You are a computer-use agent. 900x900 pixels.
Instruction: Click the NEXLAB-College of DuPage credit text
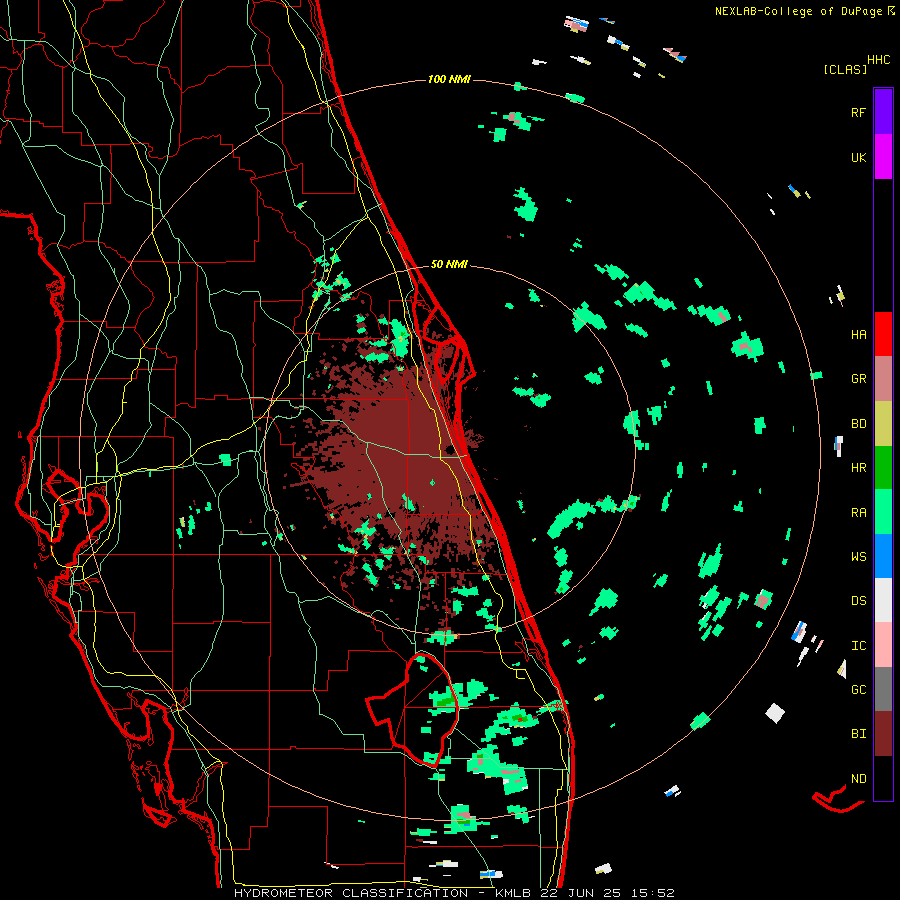pos(798,11)
